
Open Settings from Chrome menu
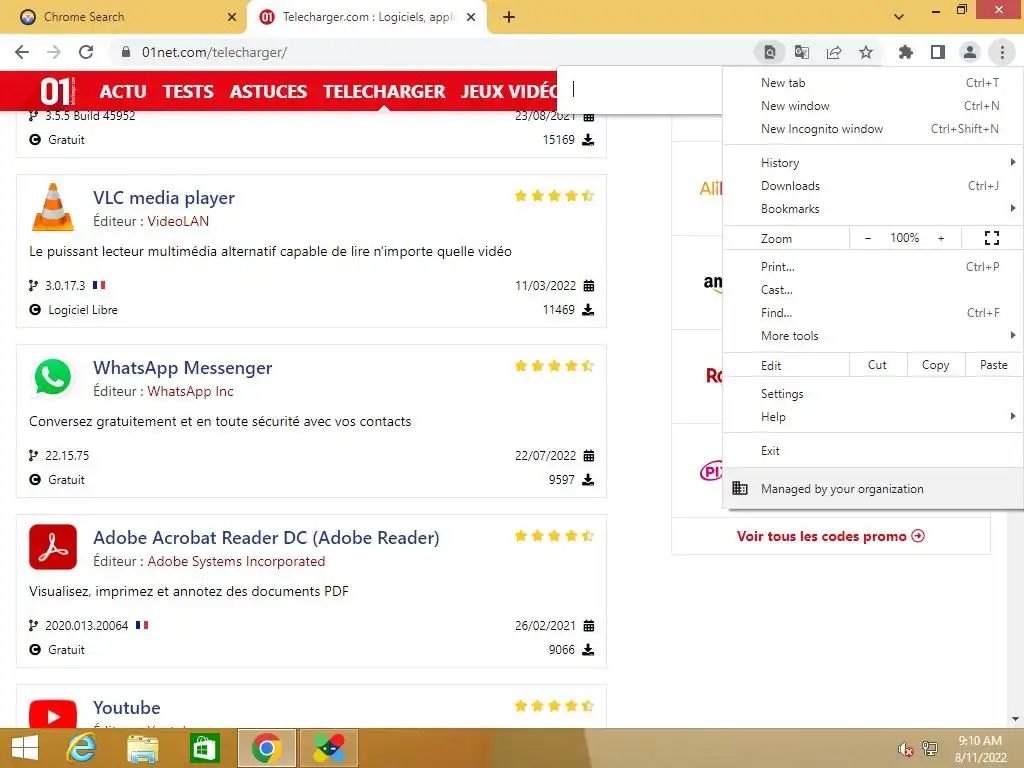click(872, 394)
